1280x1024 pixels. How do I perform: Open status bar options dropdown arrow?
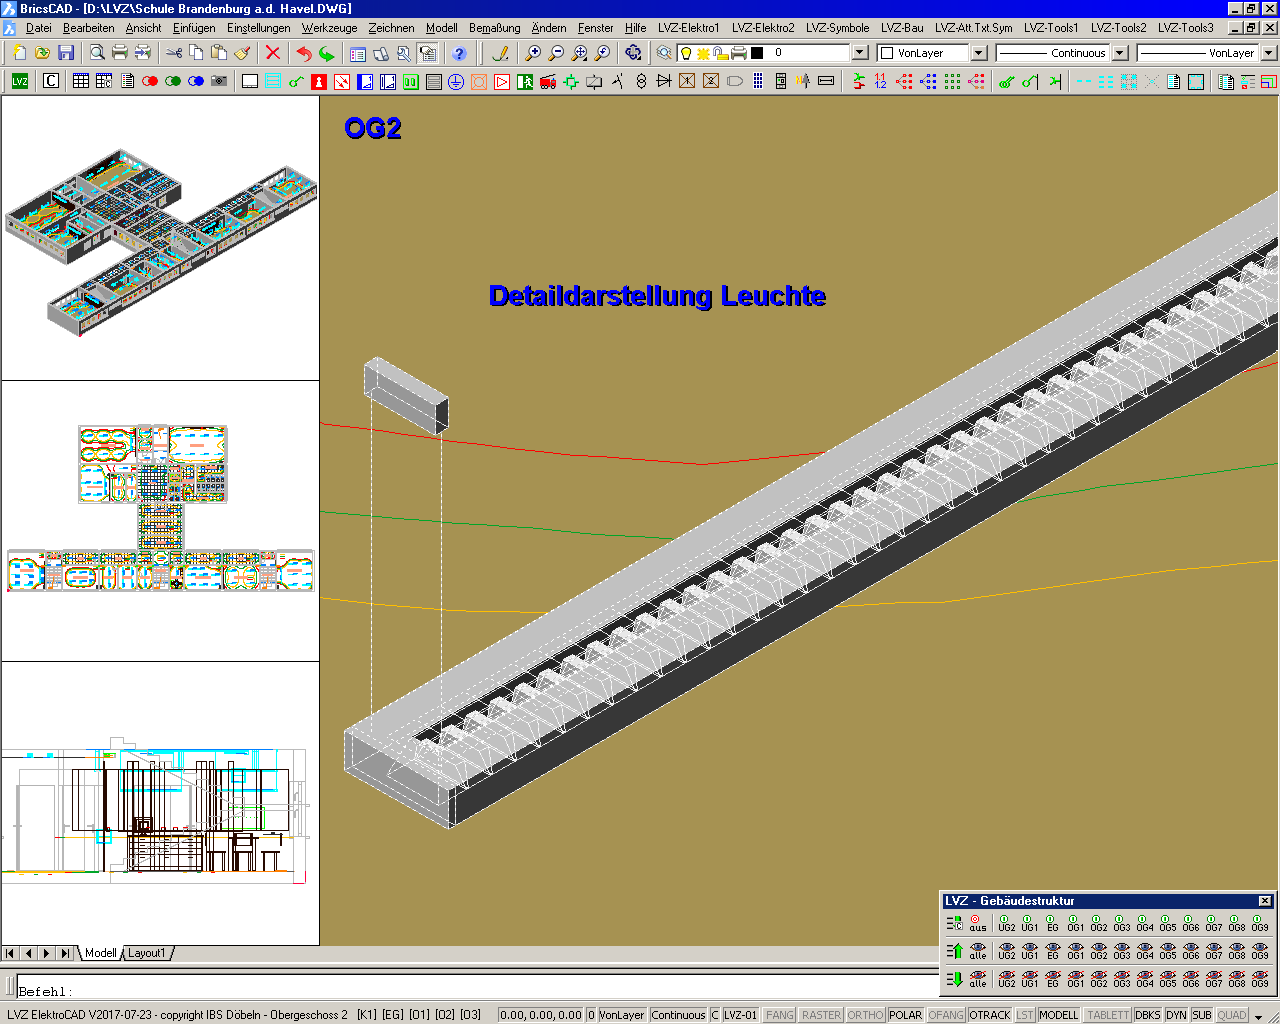click(x=1259, y=1016)
